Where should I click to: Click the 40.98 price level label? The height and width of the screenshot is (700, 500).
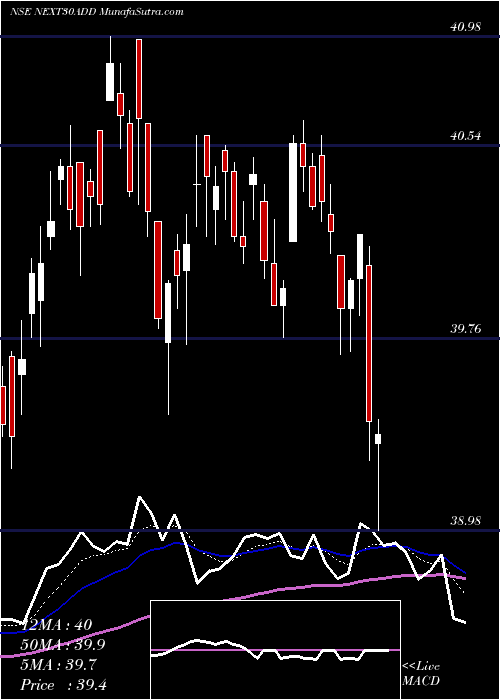[466, 27]
